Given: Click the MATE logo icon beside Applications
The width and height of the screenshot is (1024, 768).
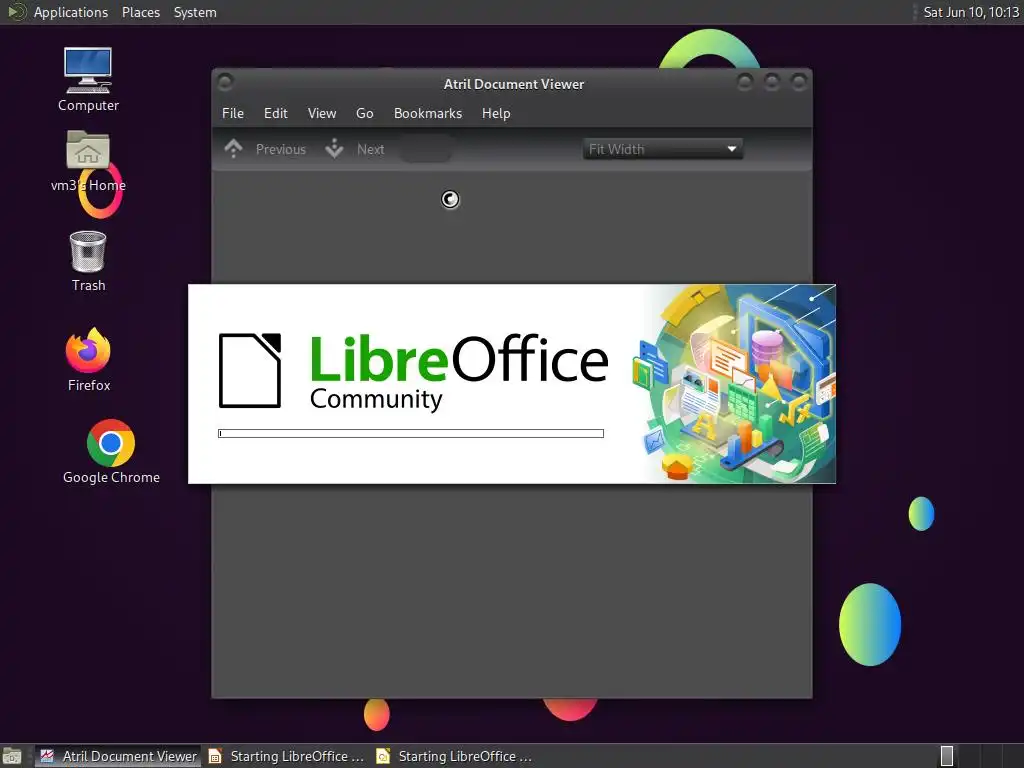Looking at the screenshot, I should click(x=16, y=12).
